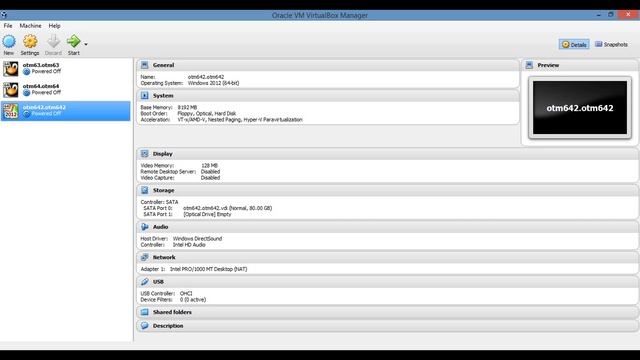Click the New virtual machine icon
This screenshot has height=360, width=640.
click(x=9, y=41)
